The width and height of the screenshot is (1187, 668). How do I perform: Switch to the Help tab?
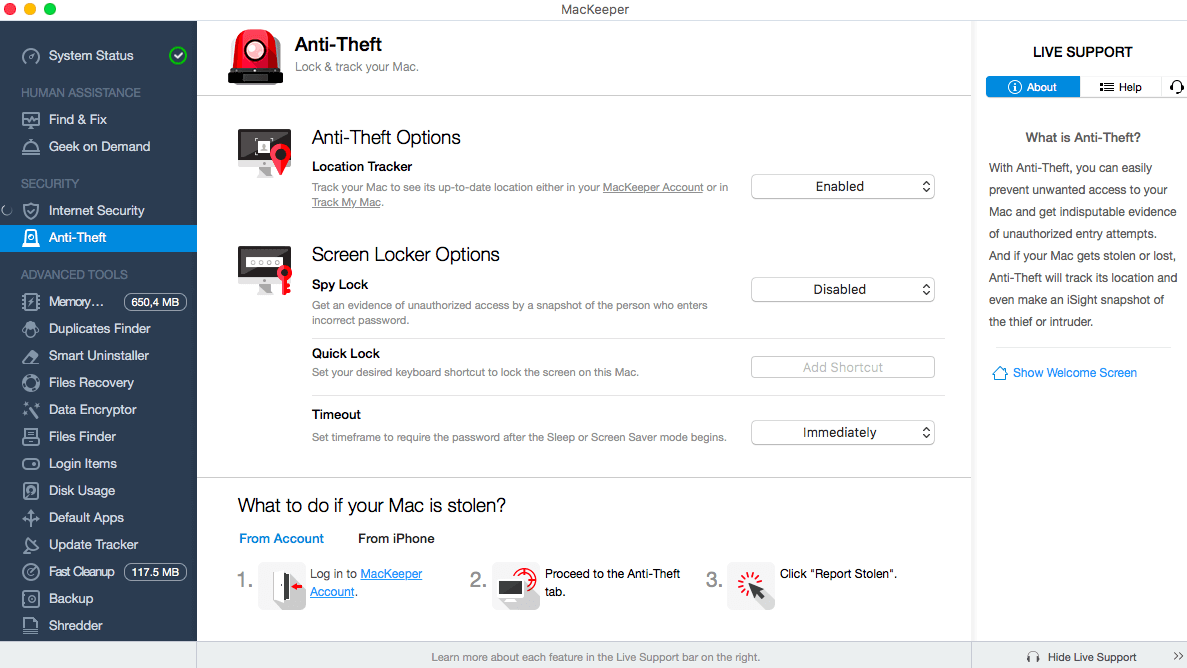pyautogui.click(x=1120, y=87)
